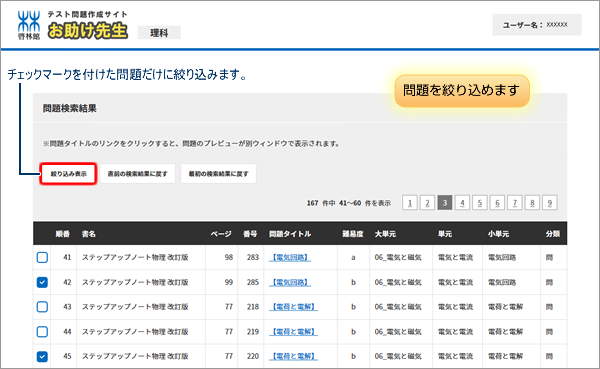Screen dimensions: 600x369
Task: Open 電気回路 problem link in row 41
Action: pyautogui.click(x=290, y=257)
